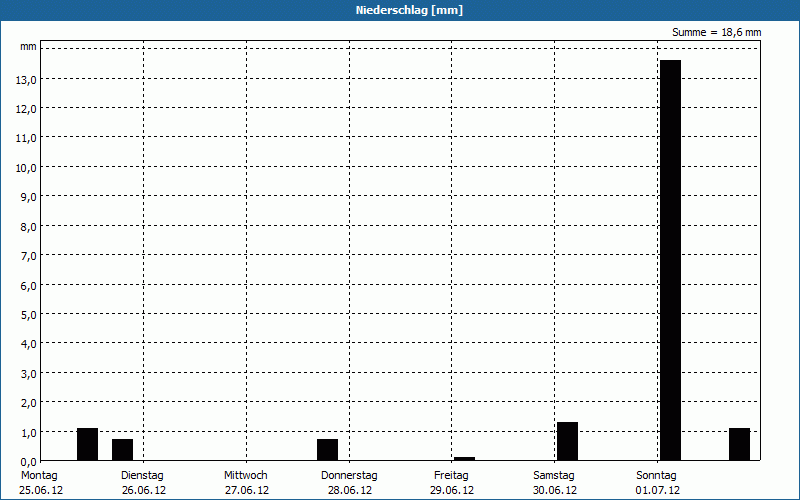Click the 4,0 y-axis value
Viewport: 800px width, 500px height.
click(29, 344)
